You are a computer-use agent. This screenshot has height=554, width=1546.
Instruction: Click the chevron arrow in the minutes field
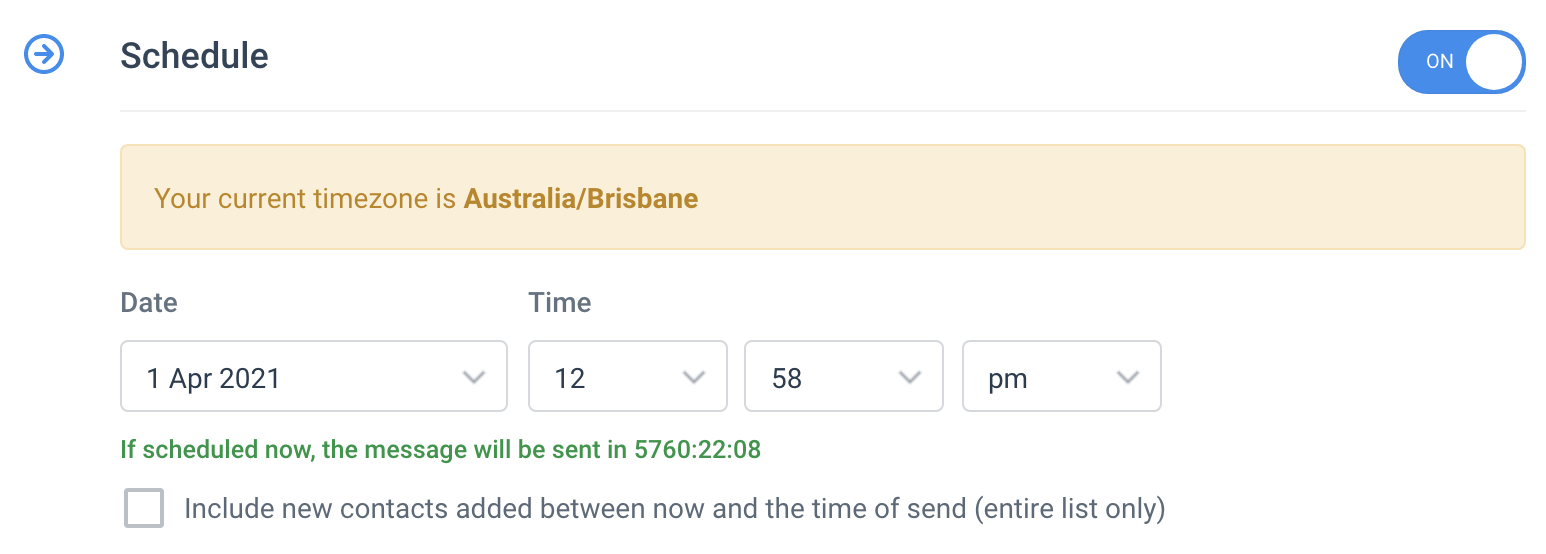click(x=910, y=377)
